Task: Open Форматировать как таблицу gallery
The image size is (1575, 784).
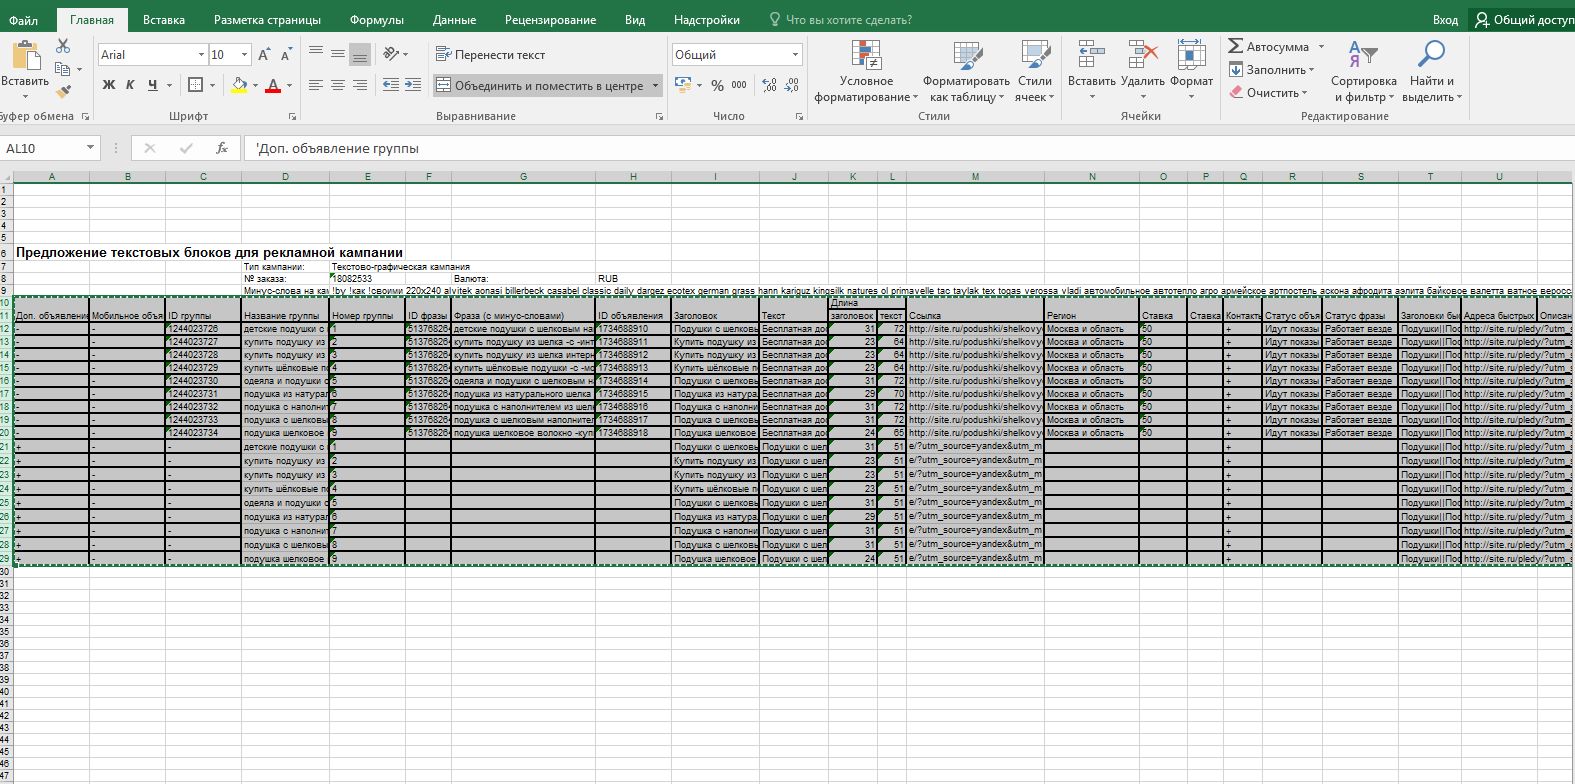Action: click(967, 72)
